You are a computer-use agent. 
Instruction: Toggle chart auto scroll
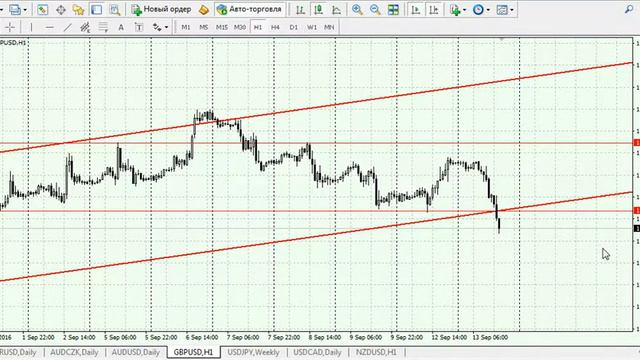tap(416, 9)
